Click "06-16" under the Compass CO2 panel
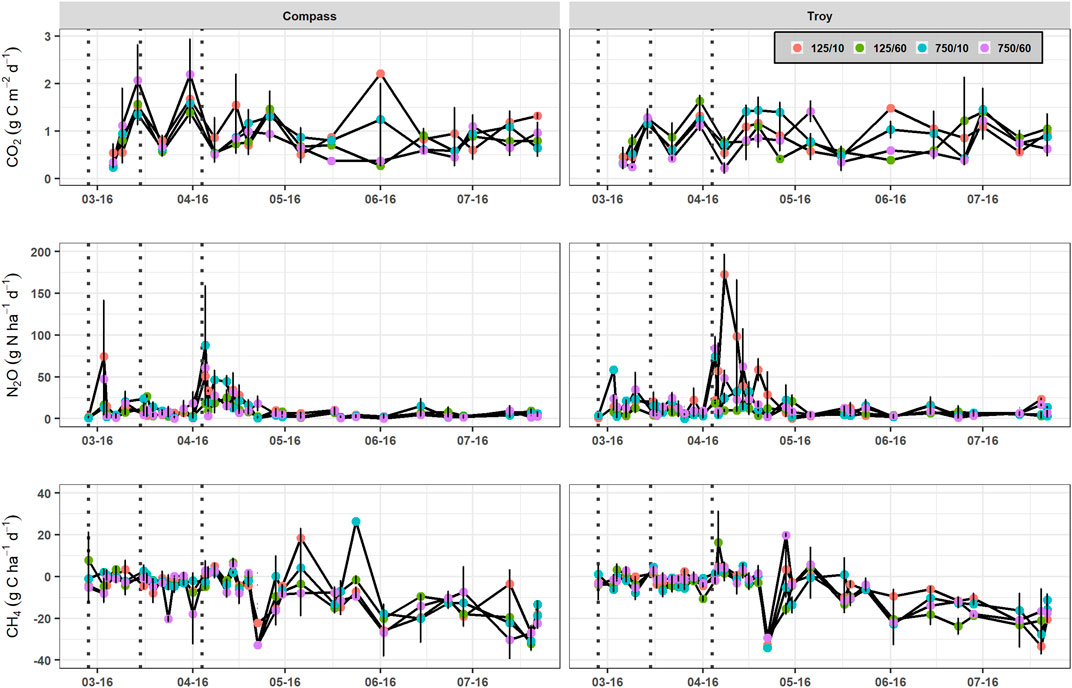The image size is (1072, 688). coord(380,199)
